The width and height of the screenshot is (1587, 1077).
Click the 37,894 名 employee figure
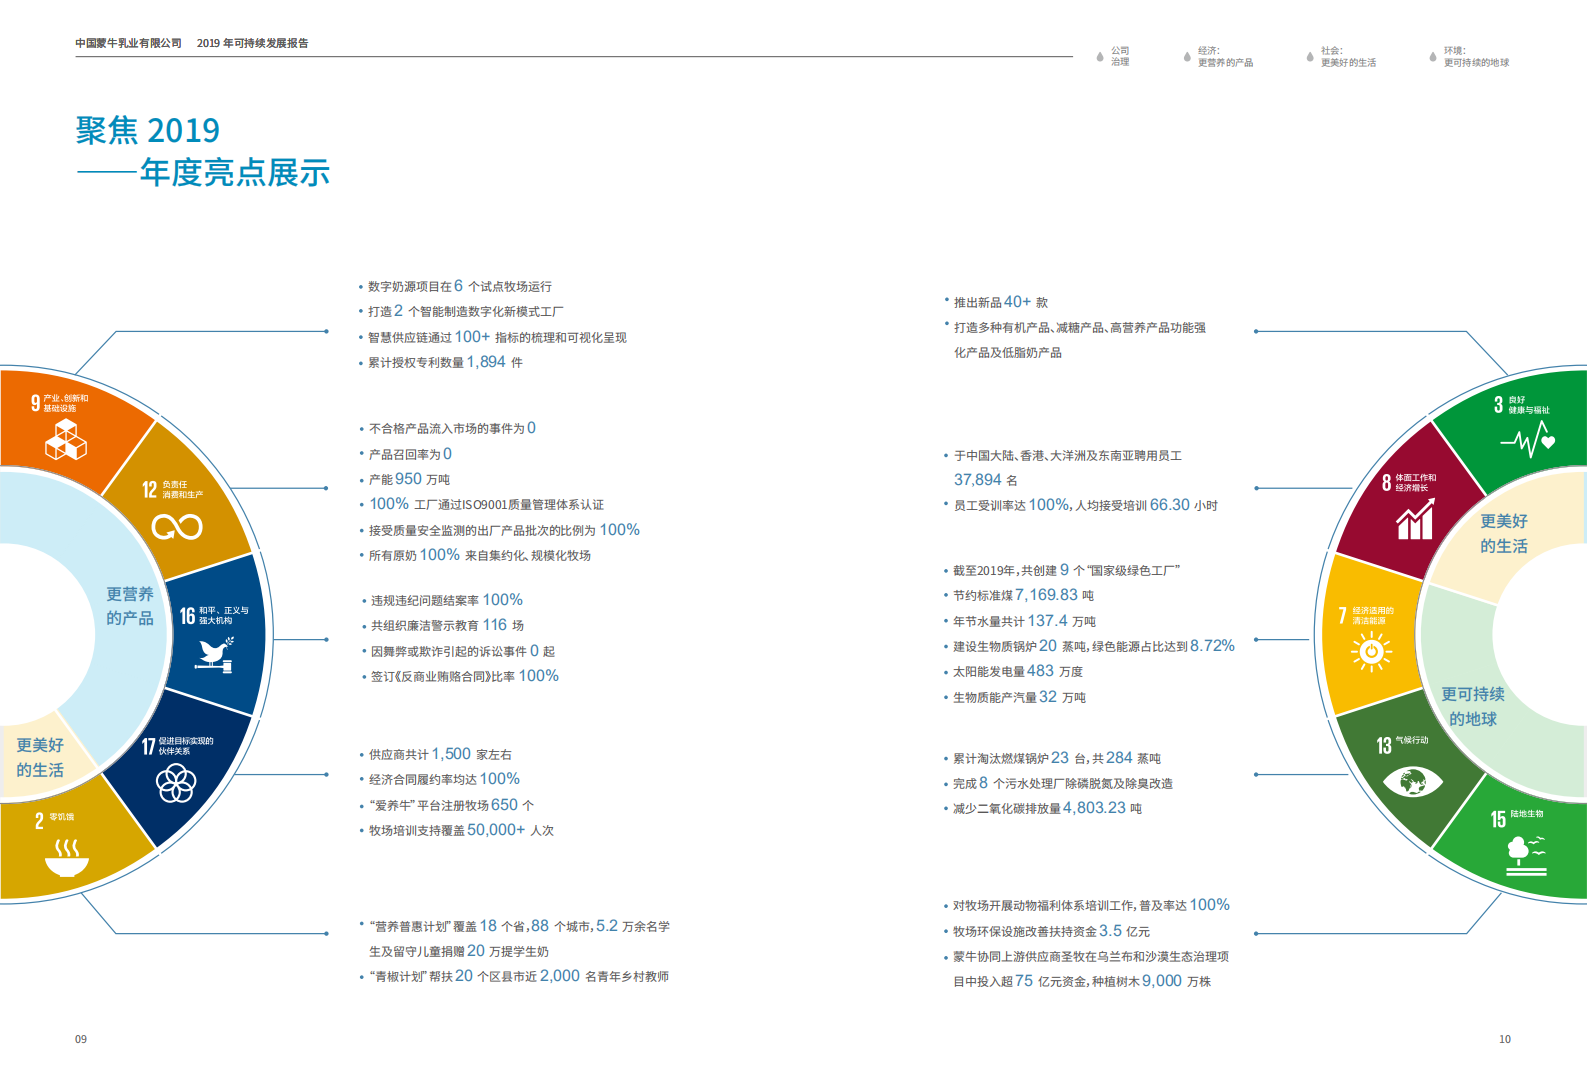pos(985,480)
